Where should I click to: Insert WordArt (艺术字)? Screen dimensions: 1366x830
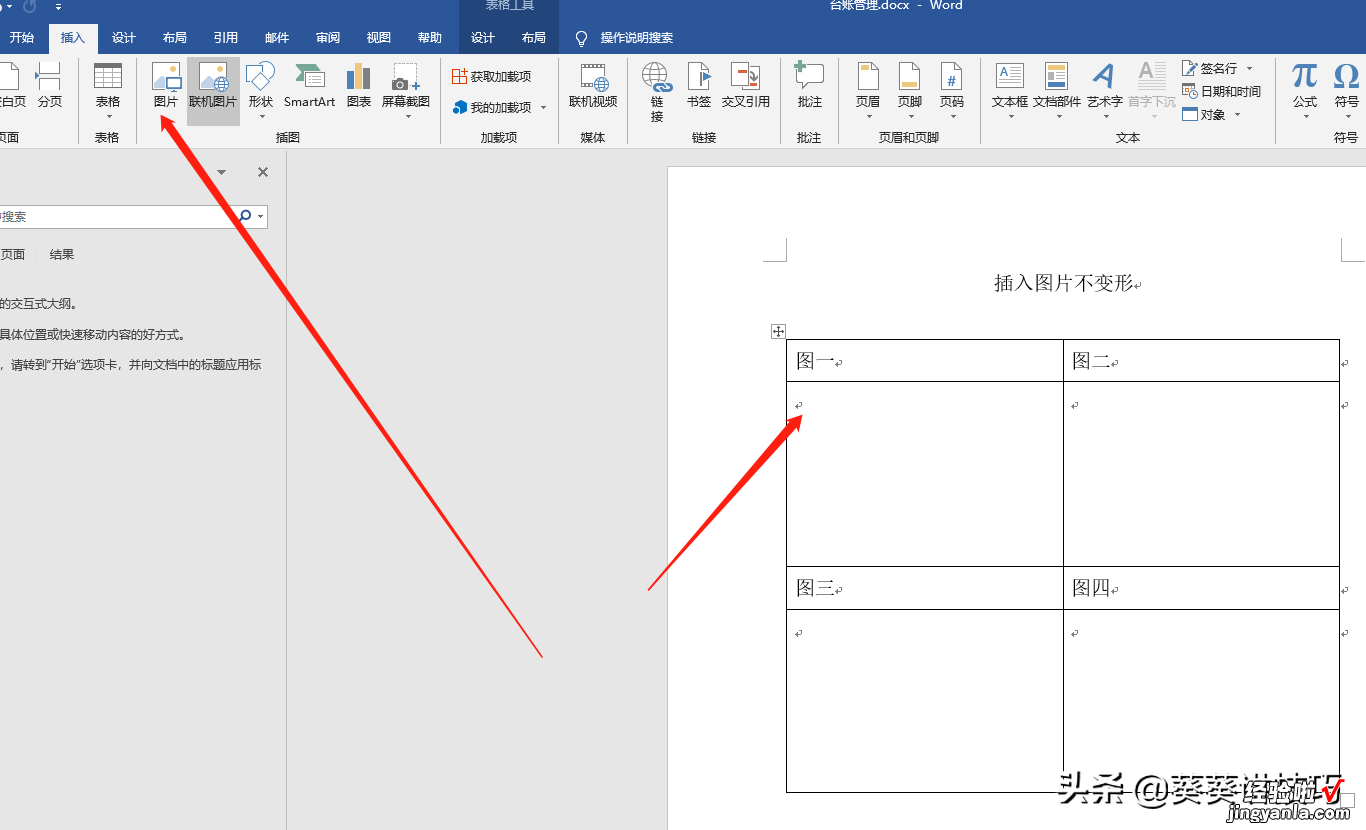1105,90
